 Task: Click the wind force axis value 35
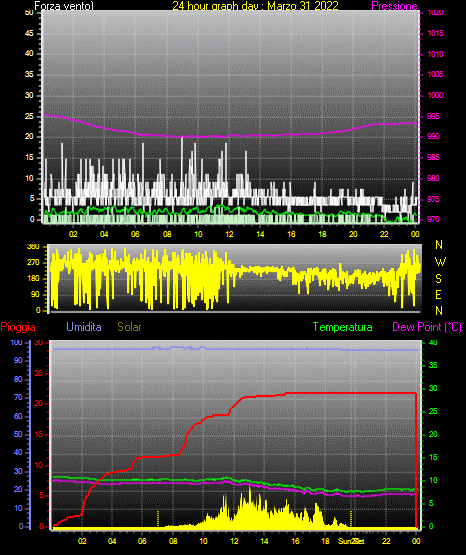[x=29, y=74]
